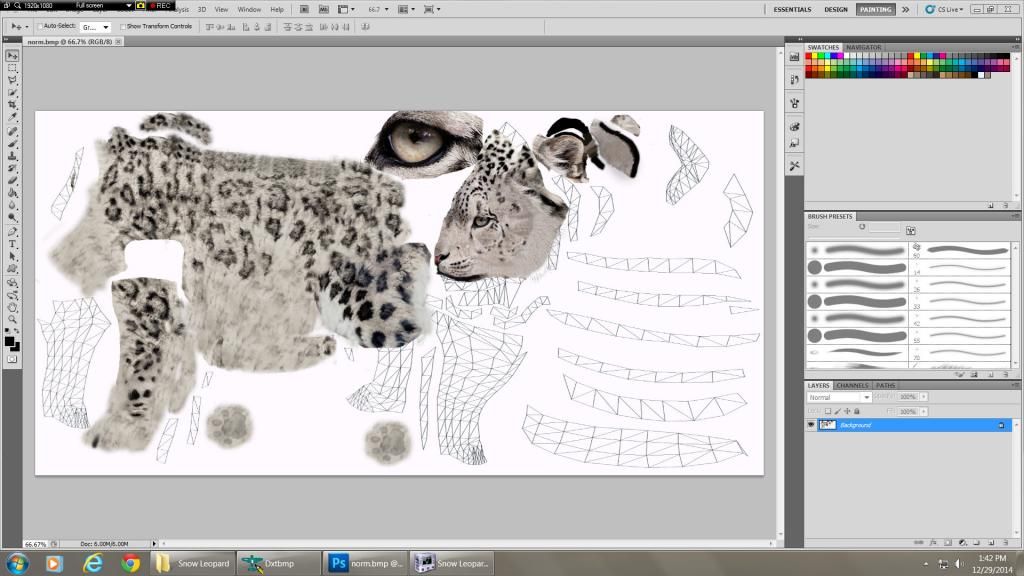Click the Essentials workspace button
This screenshot has width=1024, height=576.
pyautogui.click(x=794, y=9)
